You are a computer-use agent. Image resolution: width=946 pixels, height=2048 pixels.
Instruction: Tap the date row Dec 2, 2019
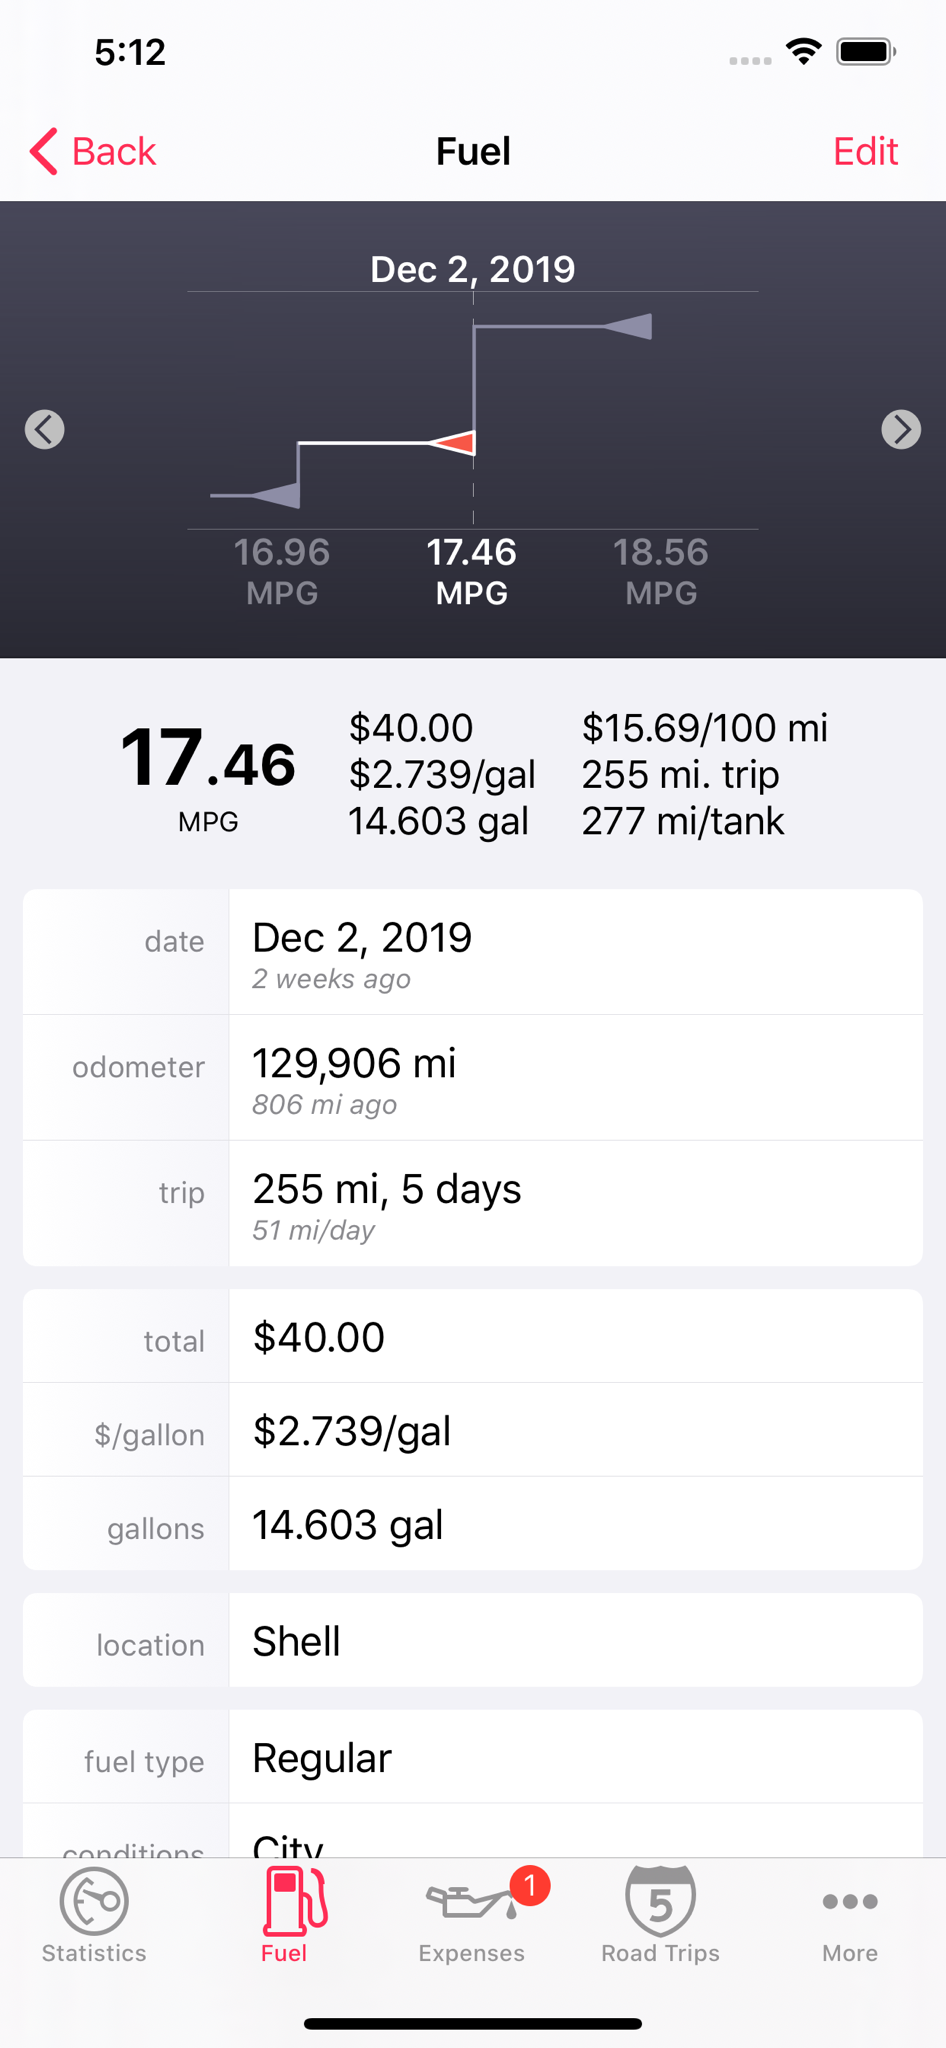(473, 952)
